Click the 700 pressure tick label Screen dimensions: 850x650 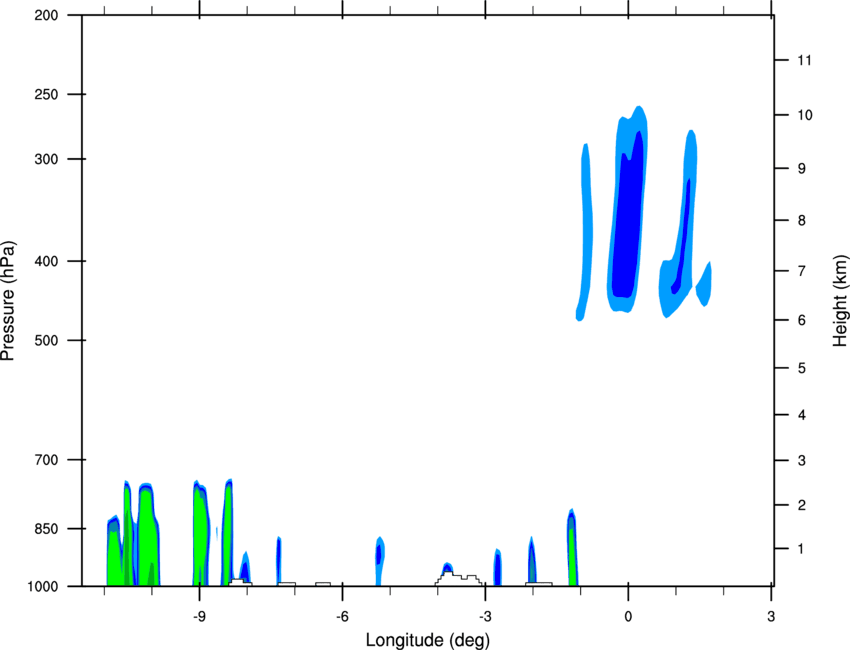[x=46, y=460]
